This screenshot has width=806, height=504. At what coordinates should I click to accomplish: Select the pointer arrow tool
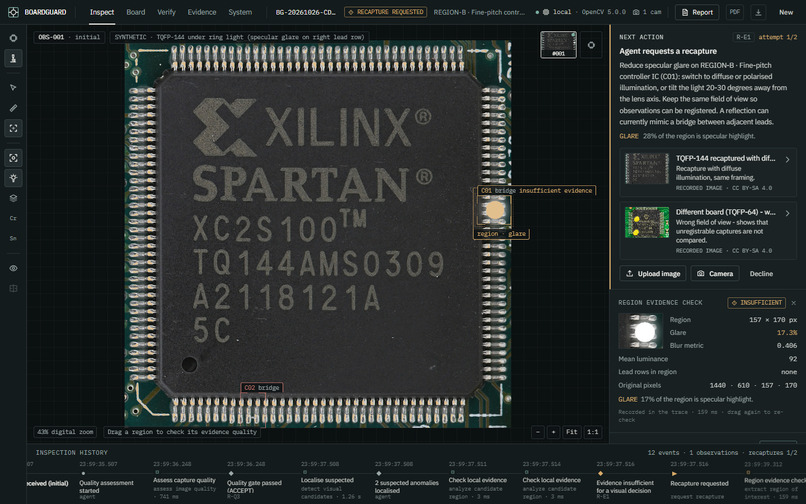click(13, 87)
